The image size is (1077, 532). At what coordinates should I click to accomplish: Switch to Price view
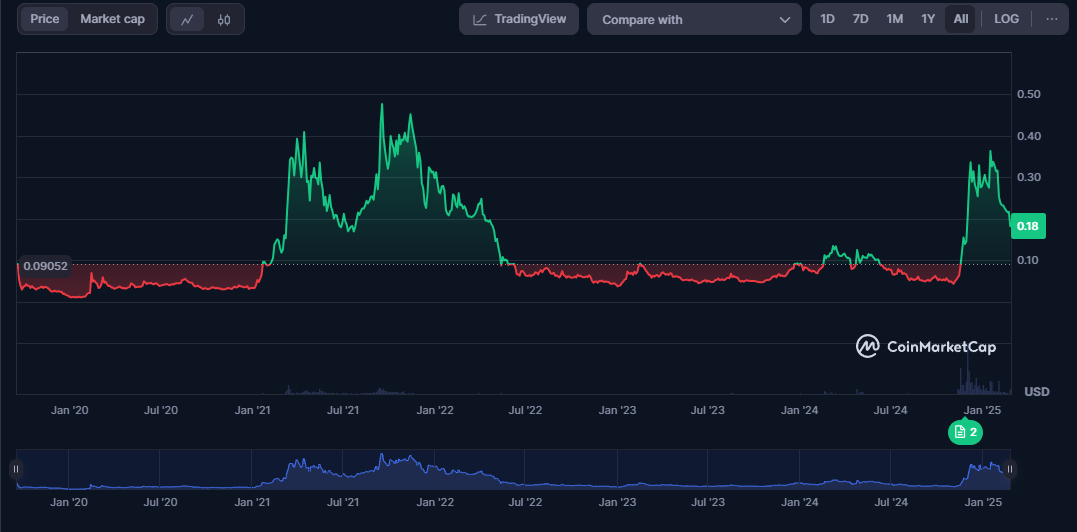(44, 19)
